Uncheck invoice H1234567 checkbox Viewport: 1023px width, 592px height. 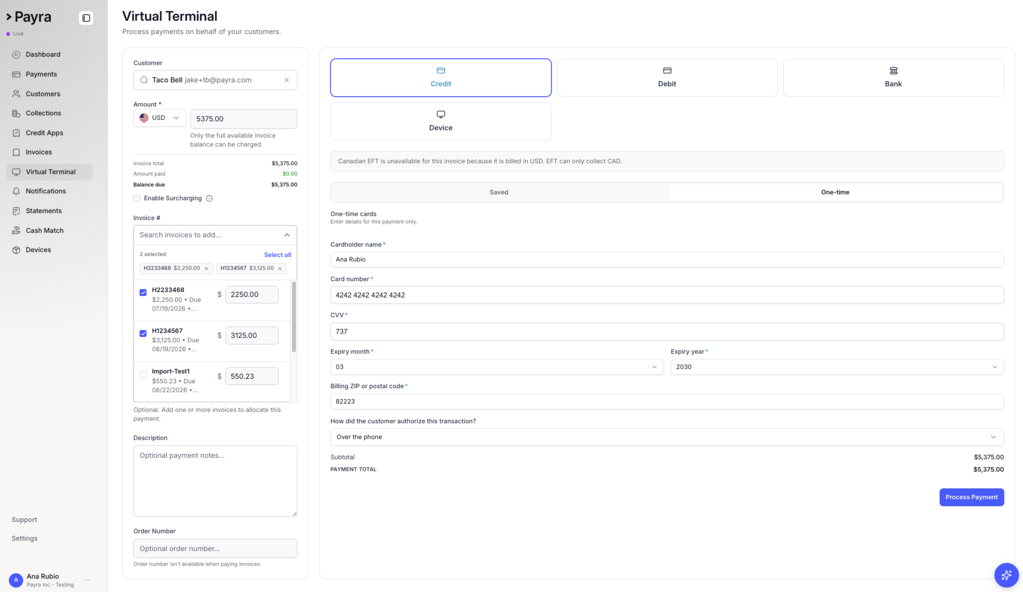[x=143, y=334]
